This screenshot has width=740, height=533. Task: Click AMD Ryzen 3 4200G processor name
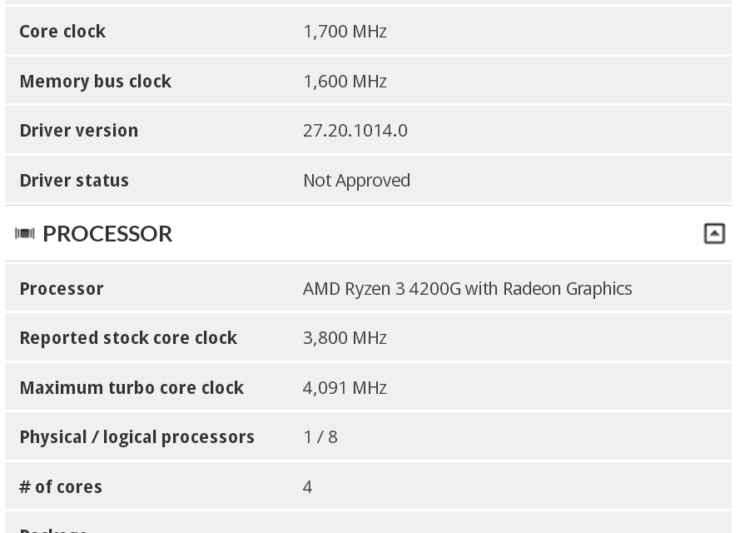click(467, 289)
